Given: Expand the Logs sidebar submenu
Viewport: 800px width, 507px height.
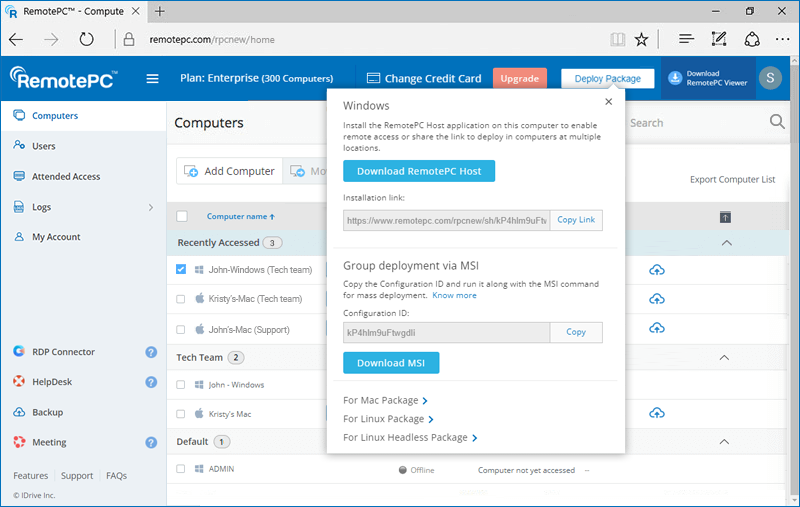Looking at the screenshot, I should 151,207.
